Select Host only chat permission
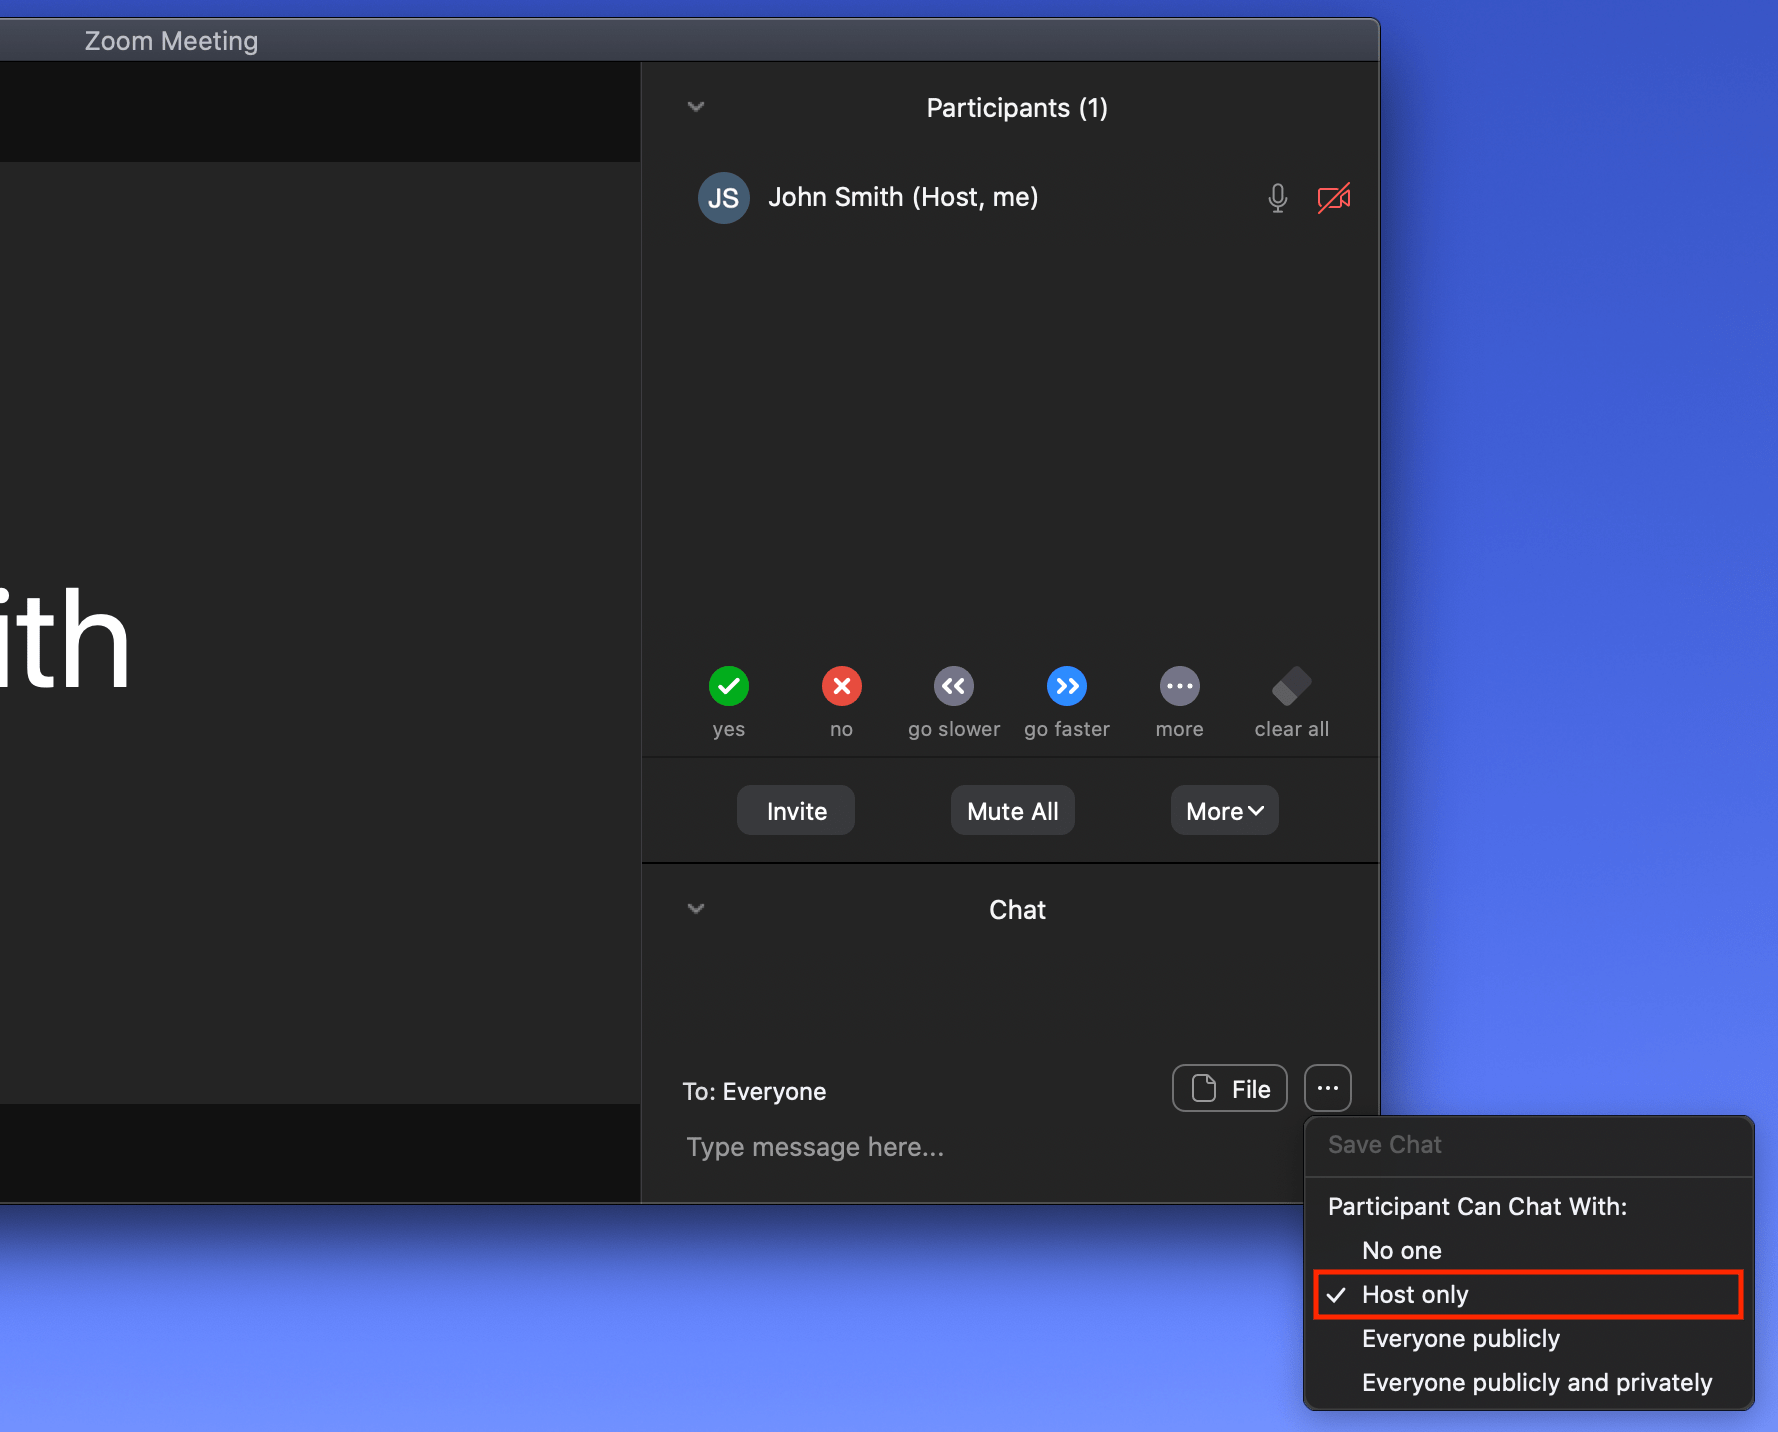 coord(1529,1295)
